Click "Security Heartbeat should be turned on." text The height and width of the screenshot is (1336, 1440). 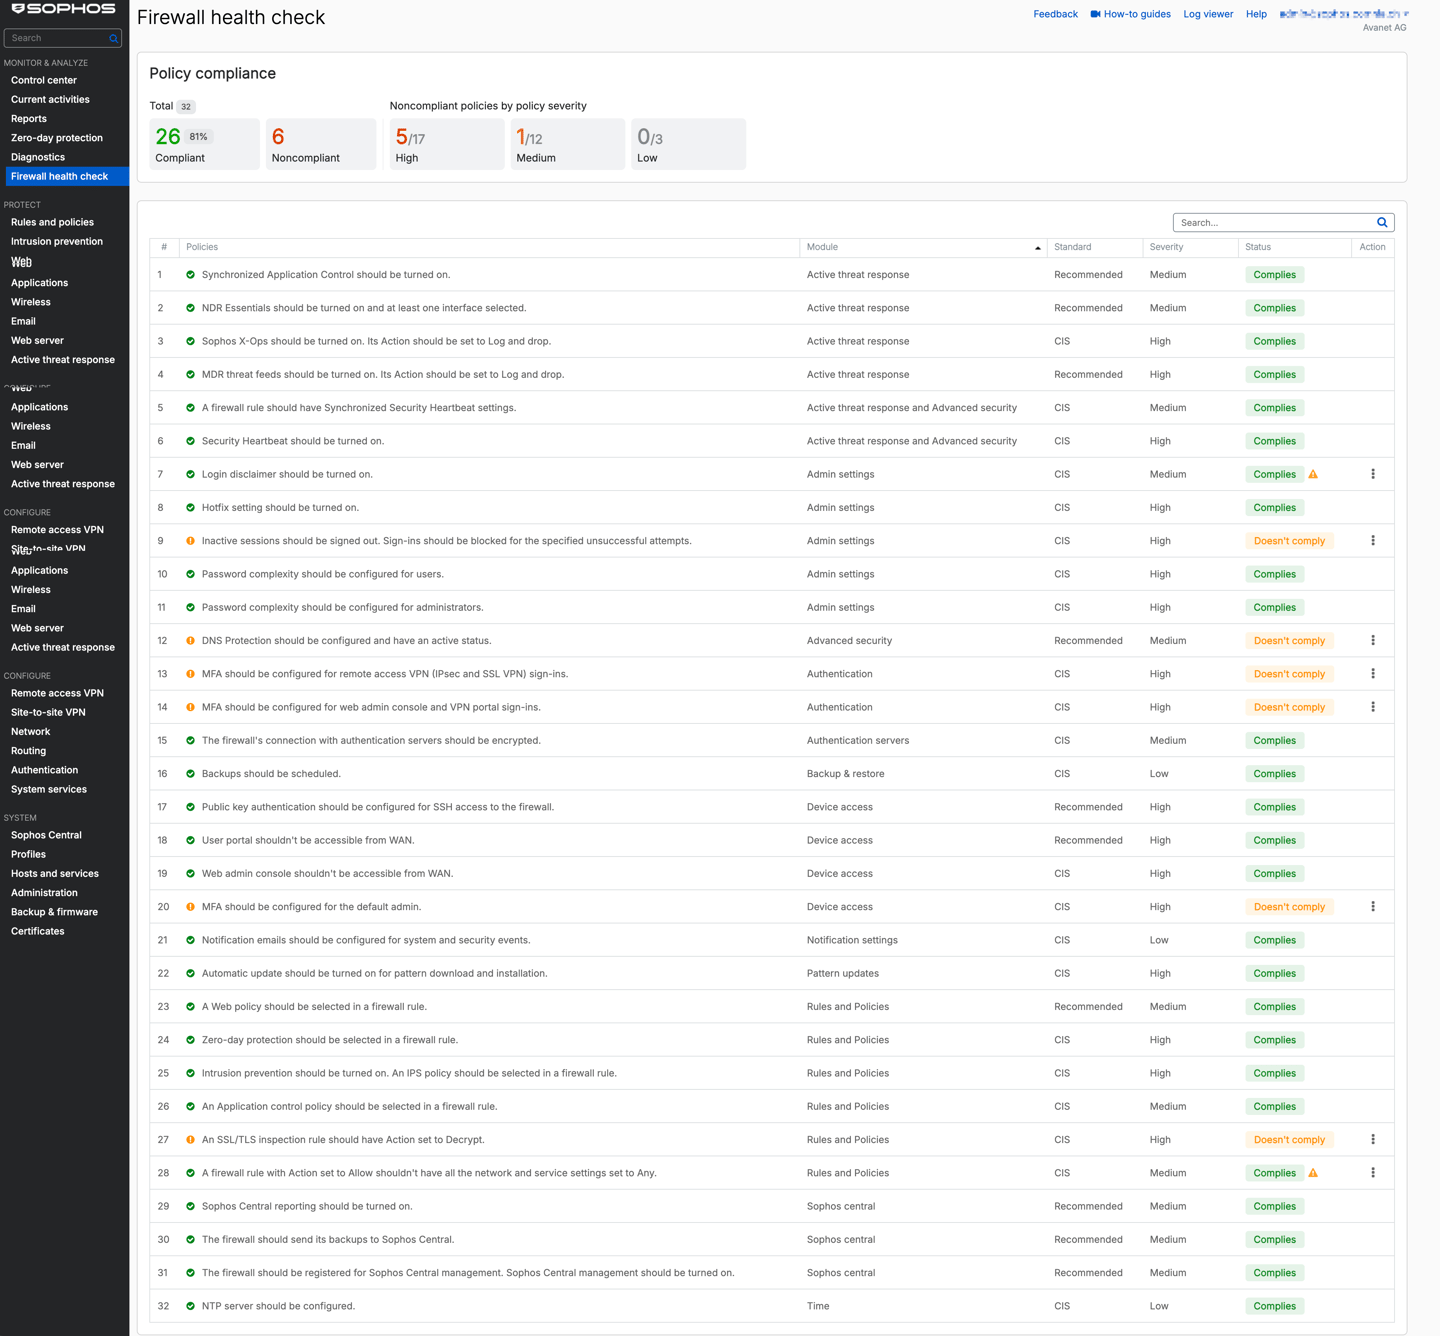point(293,441)
